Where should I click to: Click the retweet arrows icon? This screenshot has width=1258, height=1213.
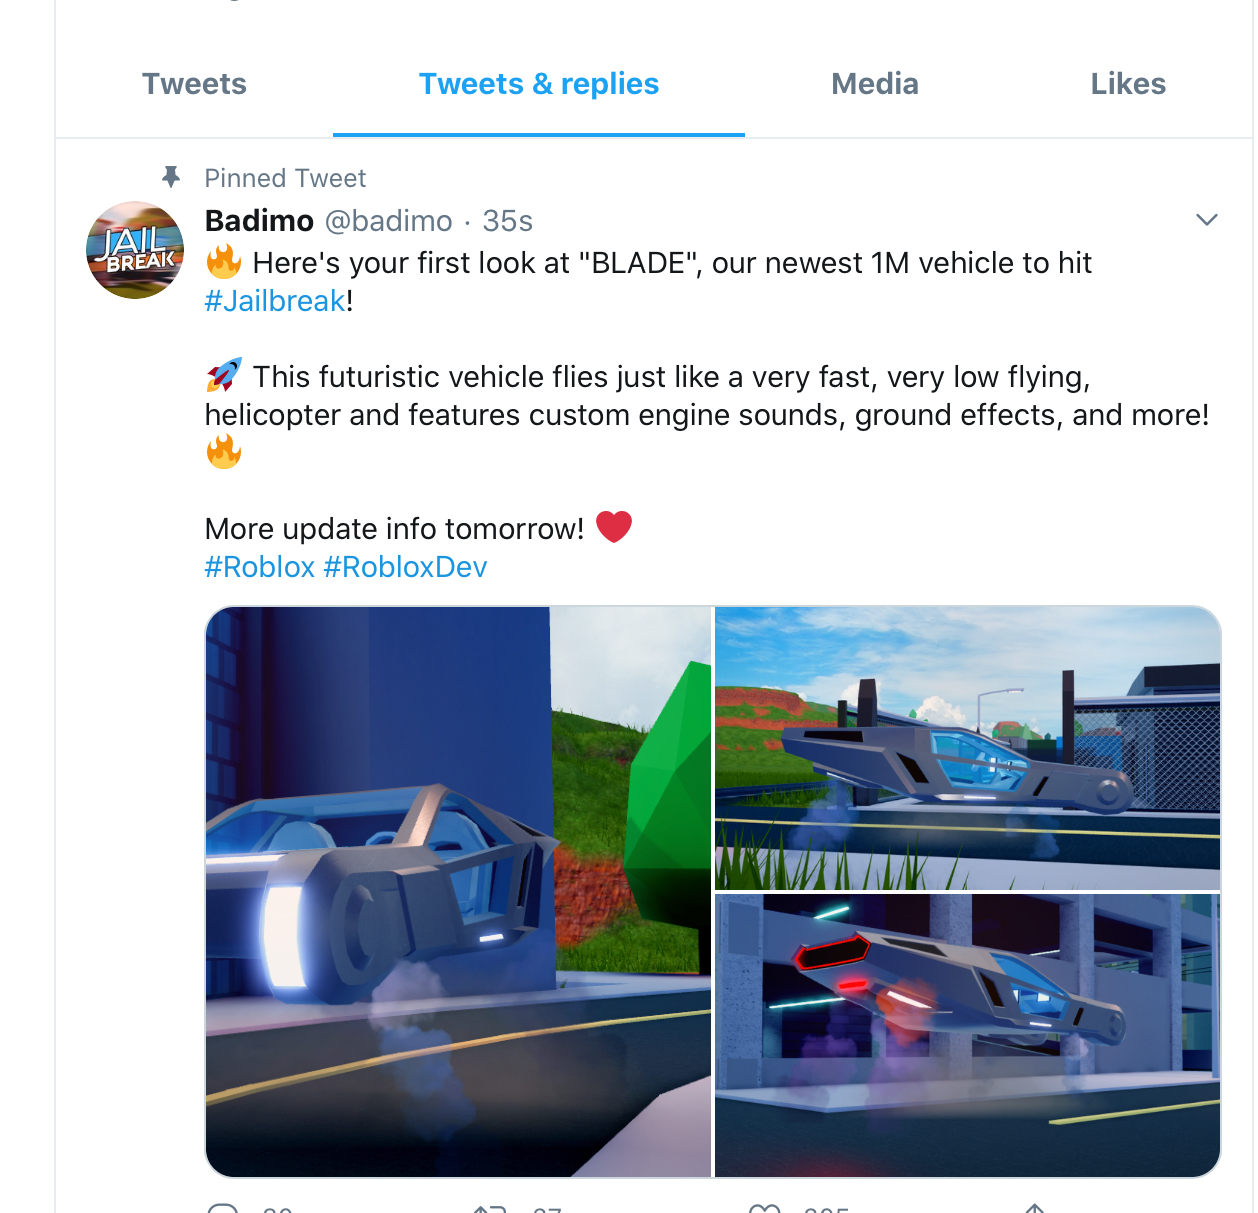[490, 1208]
